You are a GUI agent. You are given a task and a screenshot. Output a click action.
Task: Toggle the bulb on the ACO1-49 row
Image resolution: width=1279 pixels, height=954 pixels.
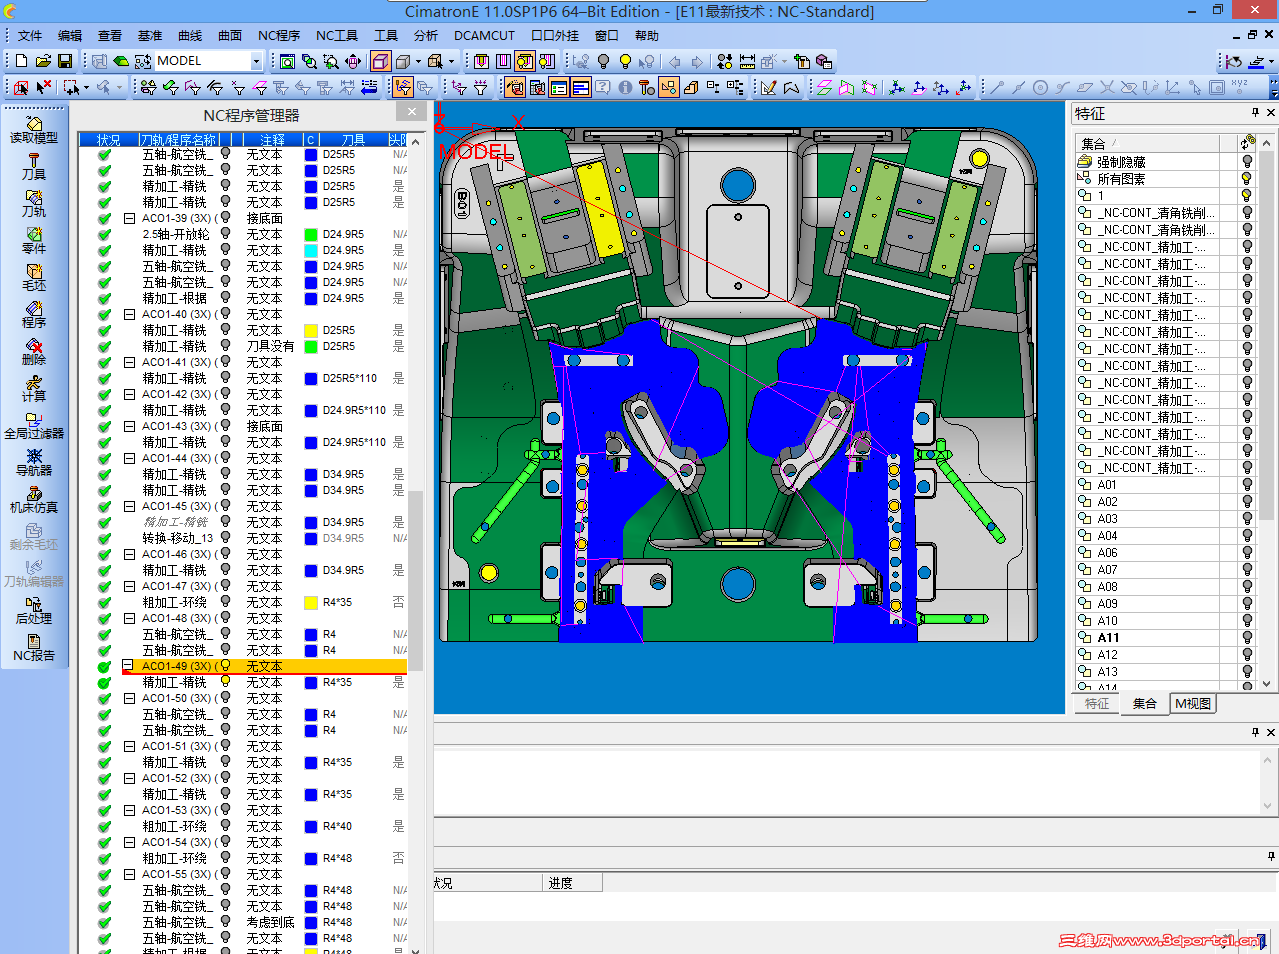point(225,666)
